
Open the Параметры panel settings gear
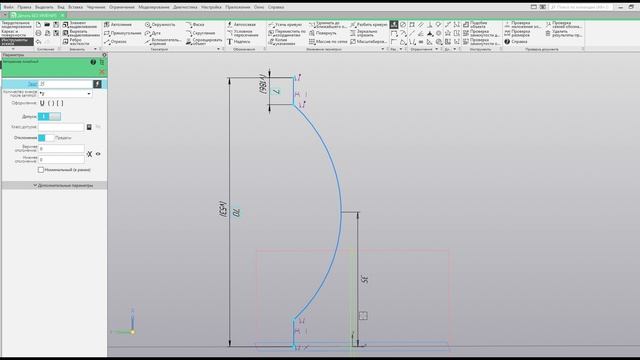pos(104,54)
